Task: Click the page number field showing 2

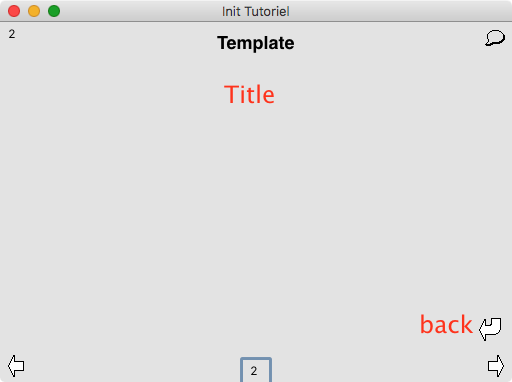Action: [256, 370]
